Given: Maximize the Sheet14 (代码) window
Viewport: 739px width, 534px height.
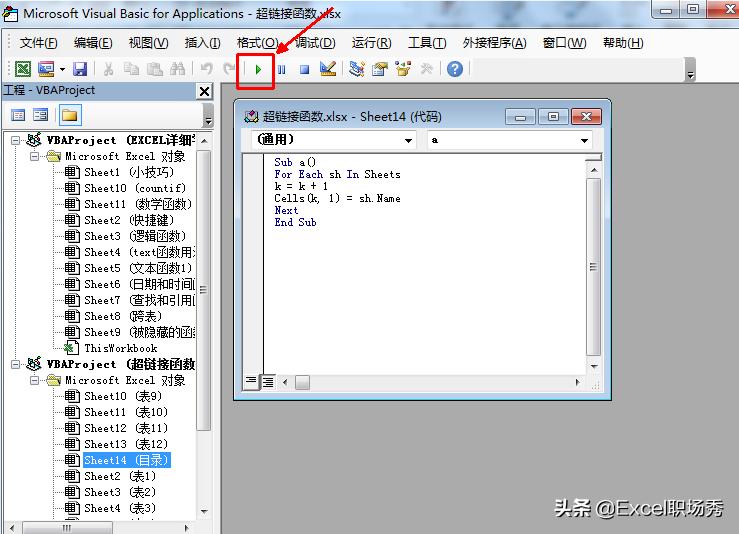Looking at the screenshot, I should 553,116.
